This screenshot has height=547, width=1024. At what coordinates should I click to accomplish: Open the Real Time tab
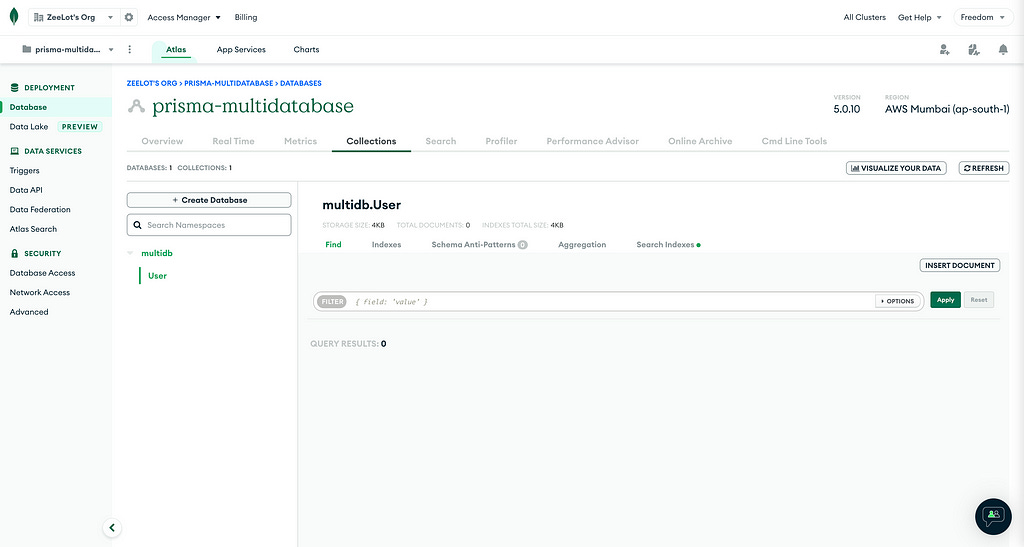[233, 141]
